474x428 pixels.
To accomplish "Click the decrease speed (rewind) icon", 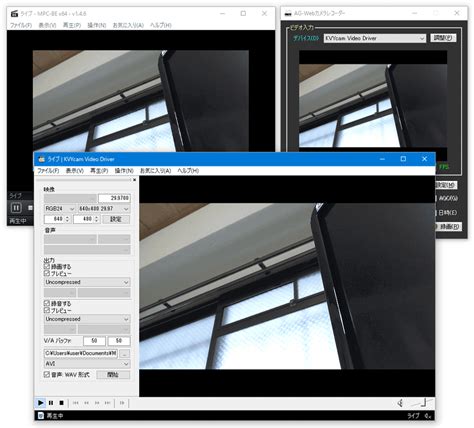I will [86, 403].
